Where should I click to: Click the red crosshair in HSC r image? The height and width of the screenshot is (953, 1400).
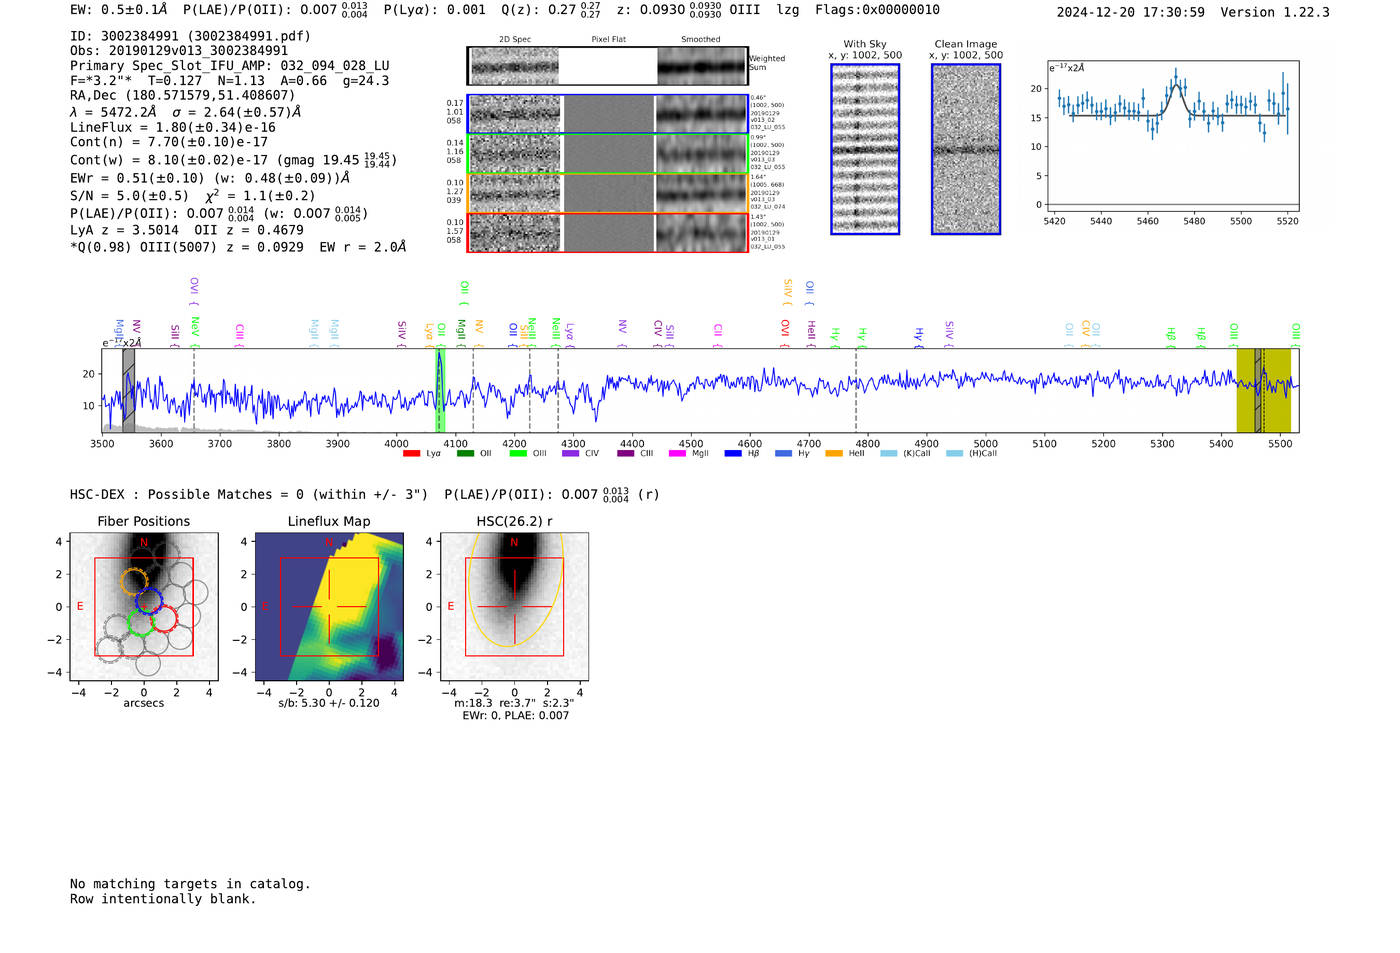514,607
